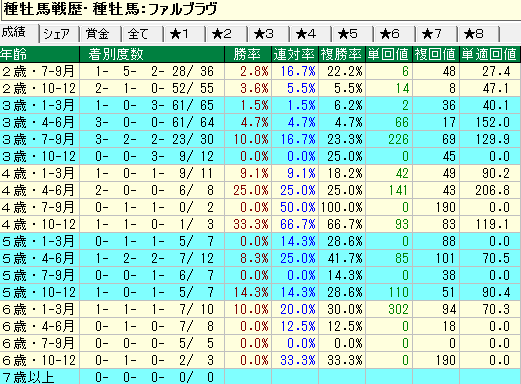This screenshot has width=521, height=384.
Task: Select the 2歳・10-12 row label
Action: (39, 88)
